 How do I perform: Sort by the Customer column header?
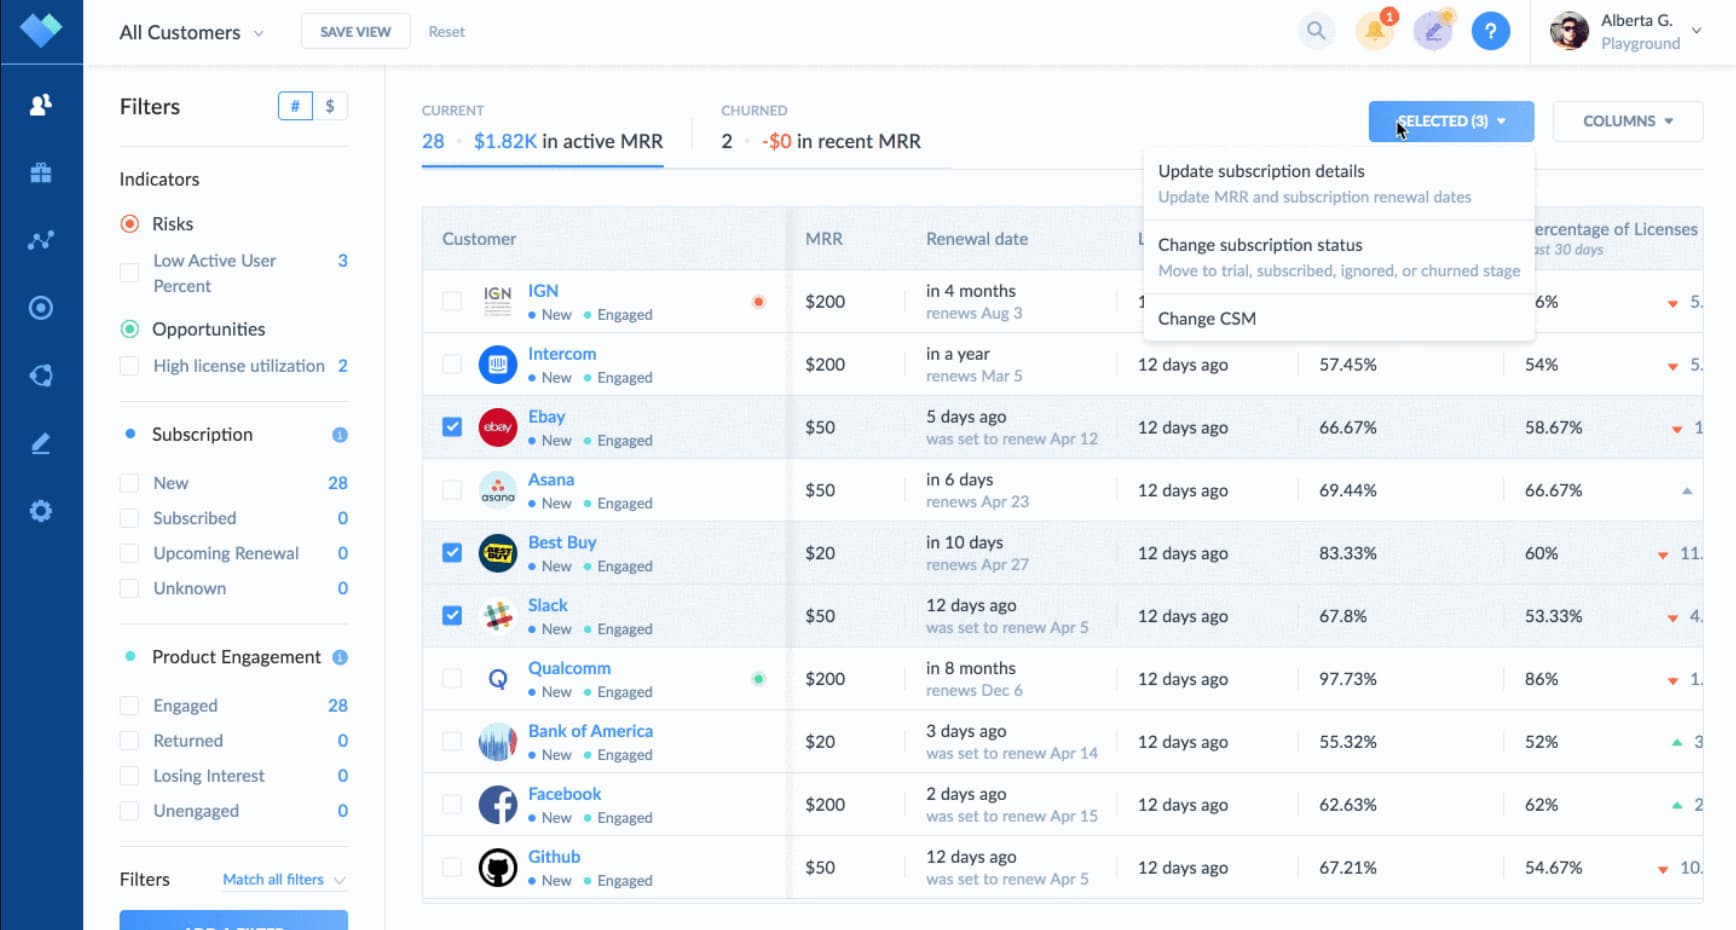click(x=479, y=239)
